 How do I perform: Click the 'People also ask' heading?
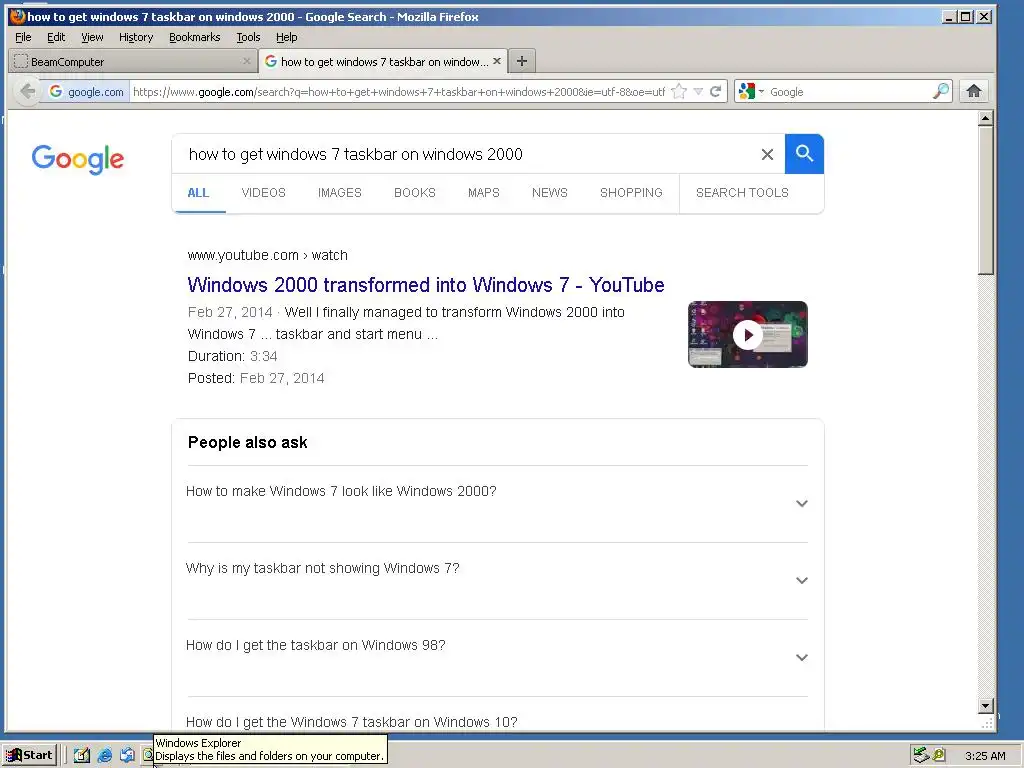click(248, 442)
